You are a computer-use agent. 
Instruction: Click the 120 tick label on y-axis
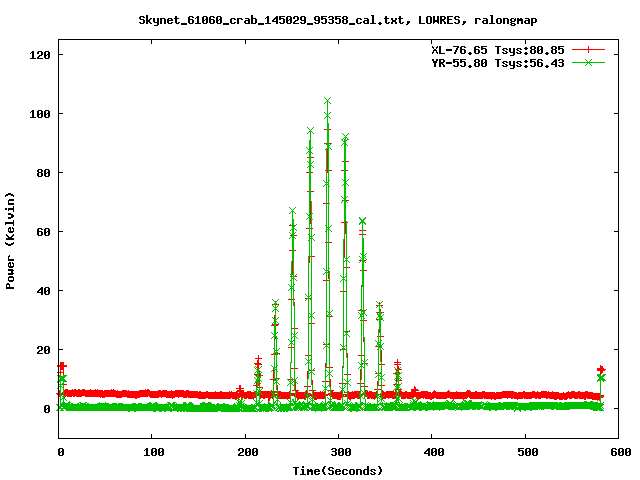(40, 55)
